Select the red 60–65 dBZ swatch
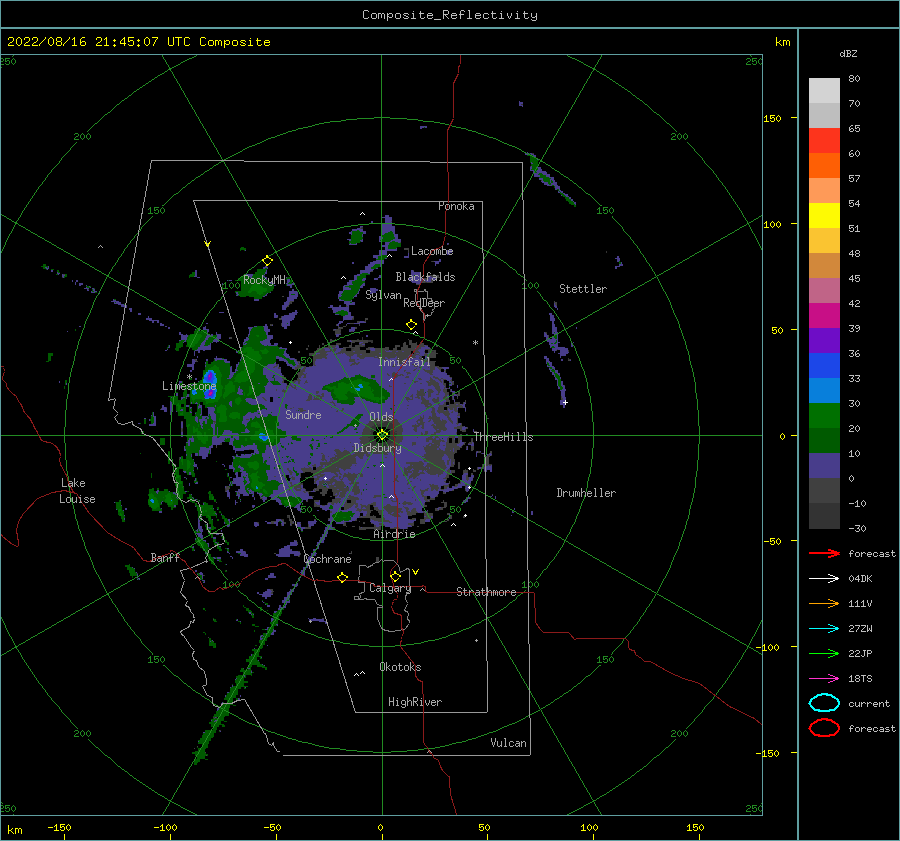 pyautogui.click(x=824, y=141)
